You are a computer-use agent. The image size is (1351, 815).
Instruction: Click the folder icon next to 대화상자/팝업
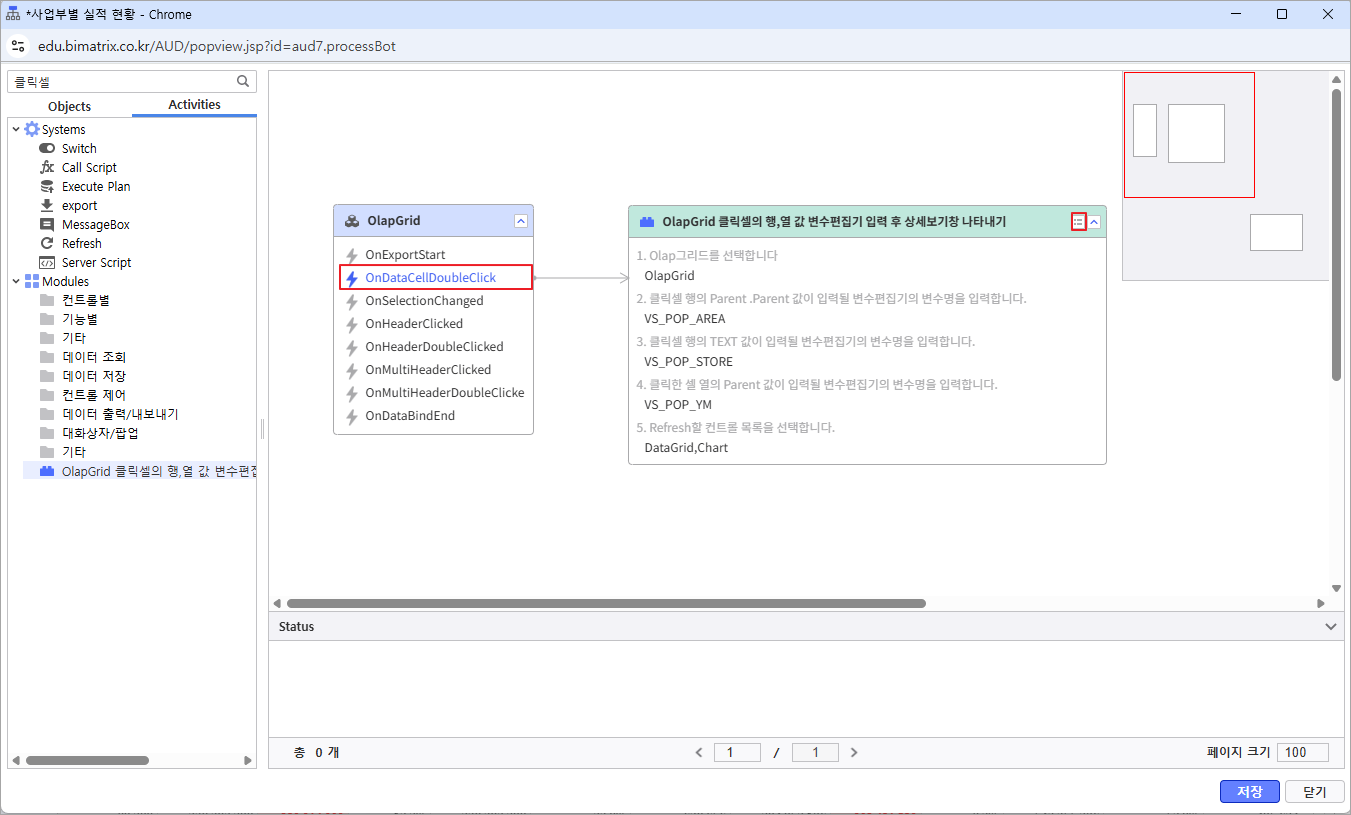click(x=47, y=433)
